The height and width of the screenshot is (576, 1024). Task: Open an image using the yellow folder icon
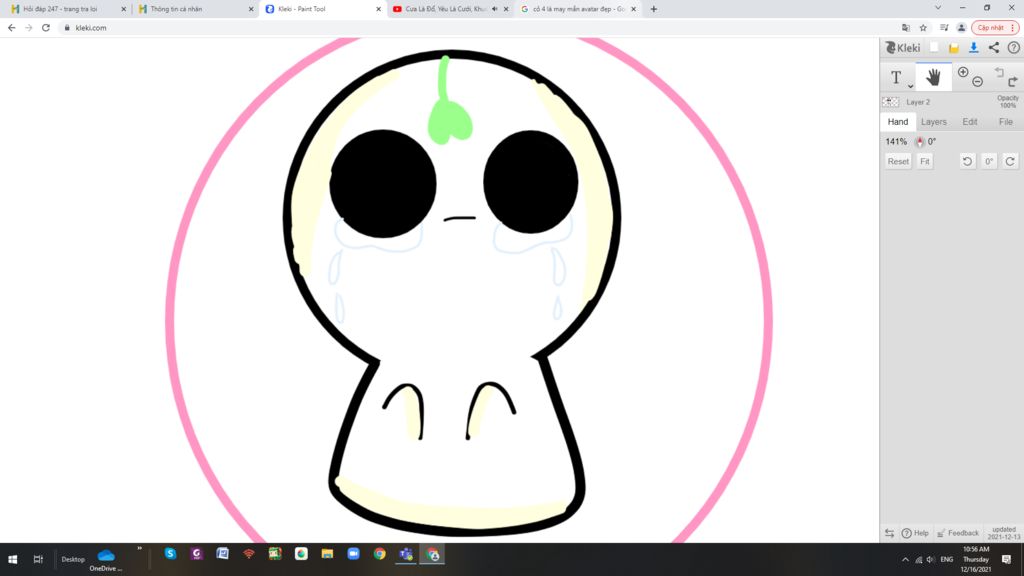953,48
